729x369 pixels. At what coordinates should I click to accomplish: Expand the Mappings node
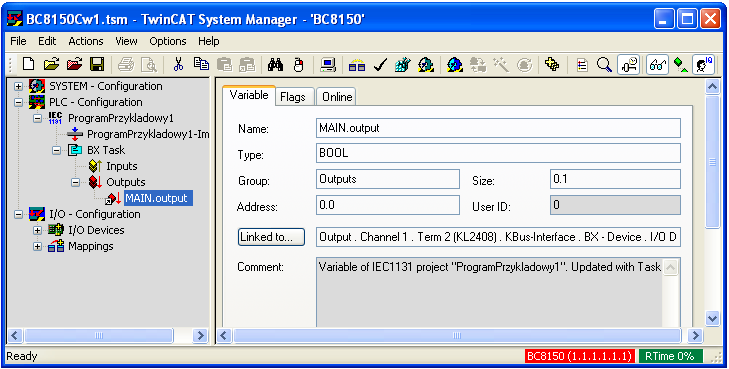pos(38,246)
